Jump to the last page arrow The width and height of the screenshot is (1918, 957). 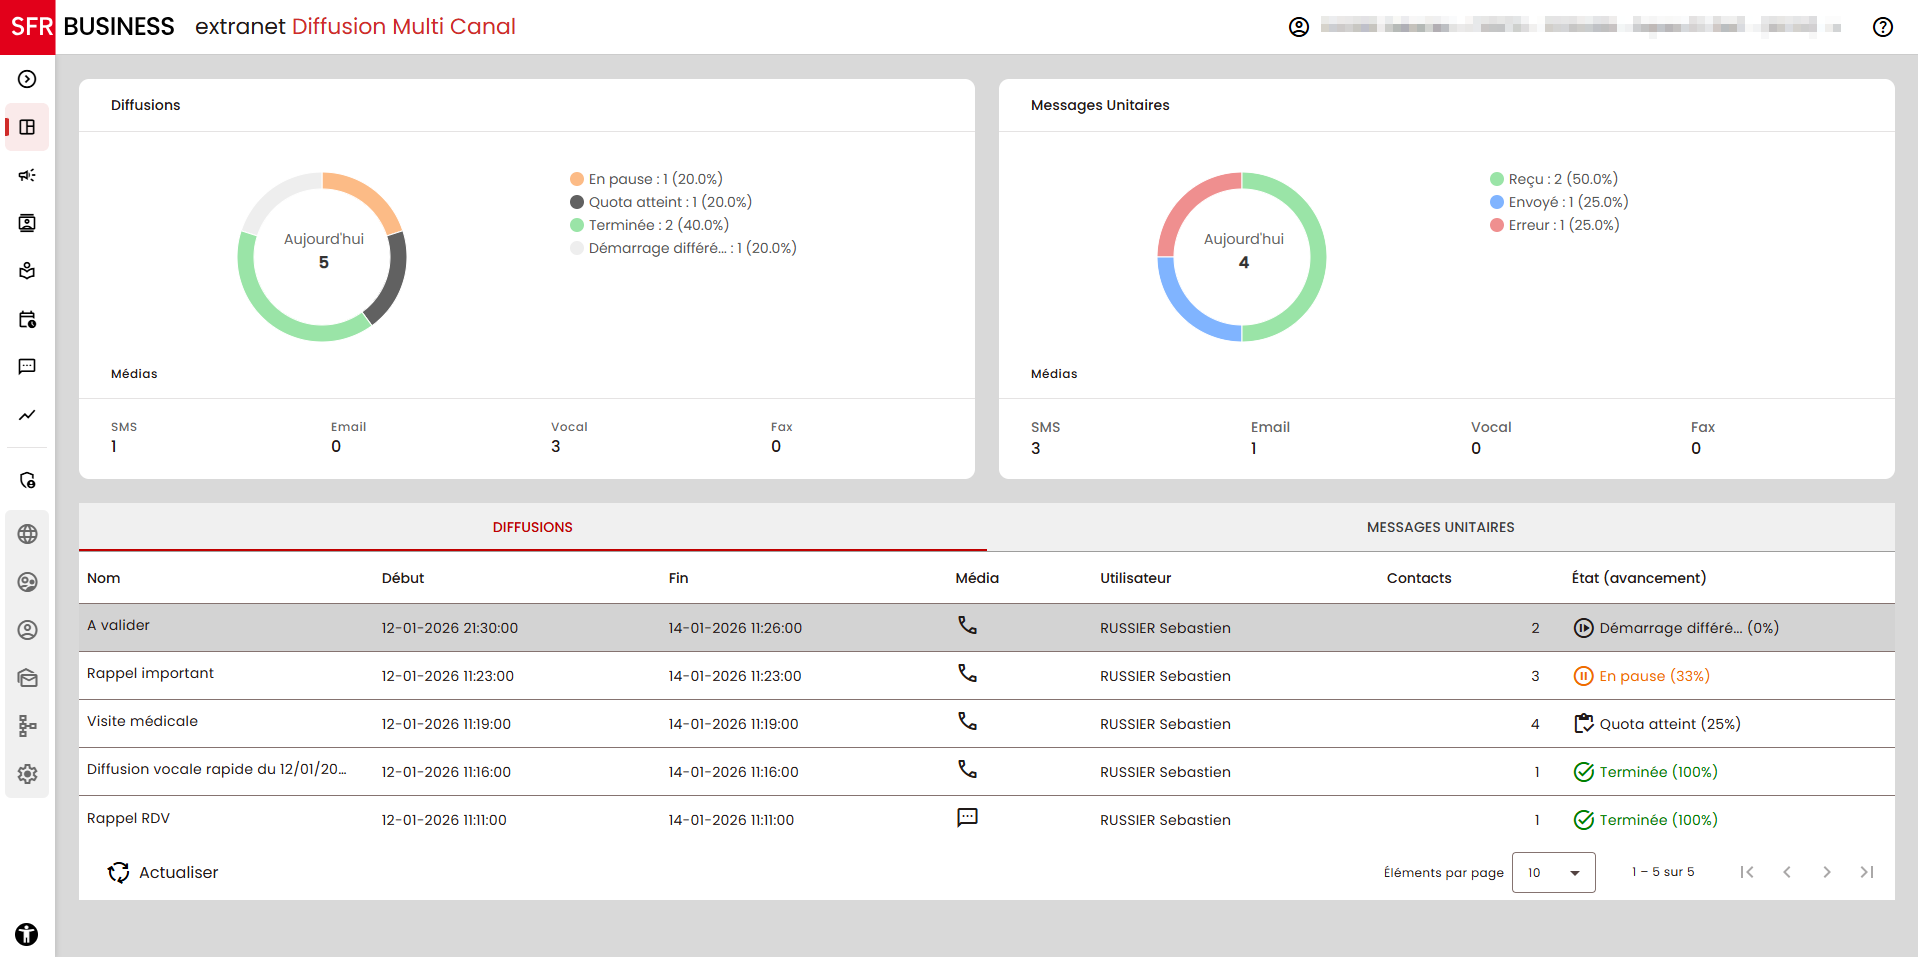(1866, 872)
